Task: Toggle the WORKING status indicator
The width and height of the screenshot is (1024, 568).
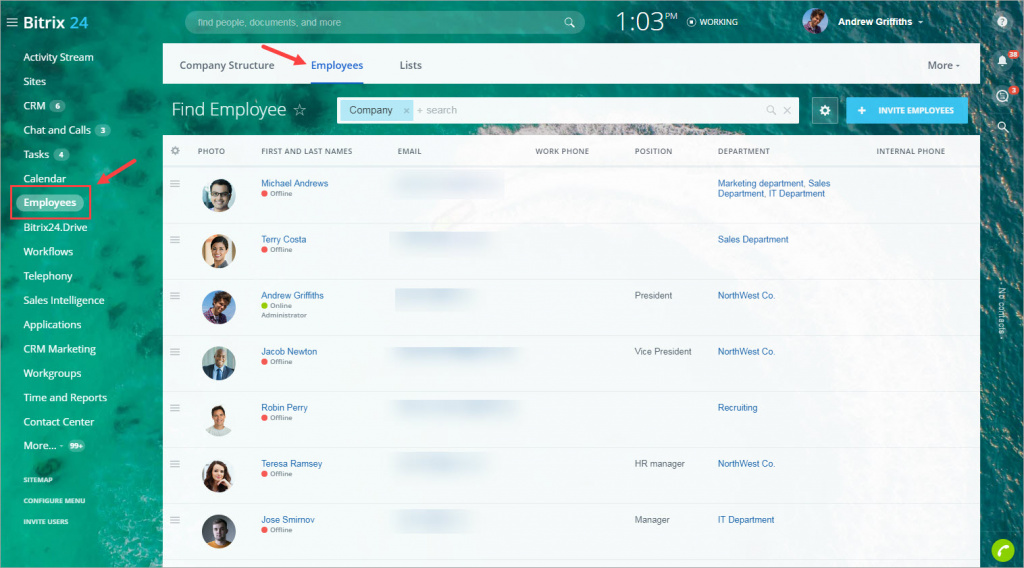Action: [x=712, y=22]
